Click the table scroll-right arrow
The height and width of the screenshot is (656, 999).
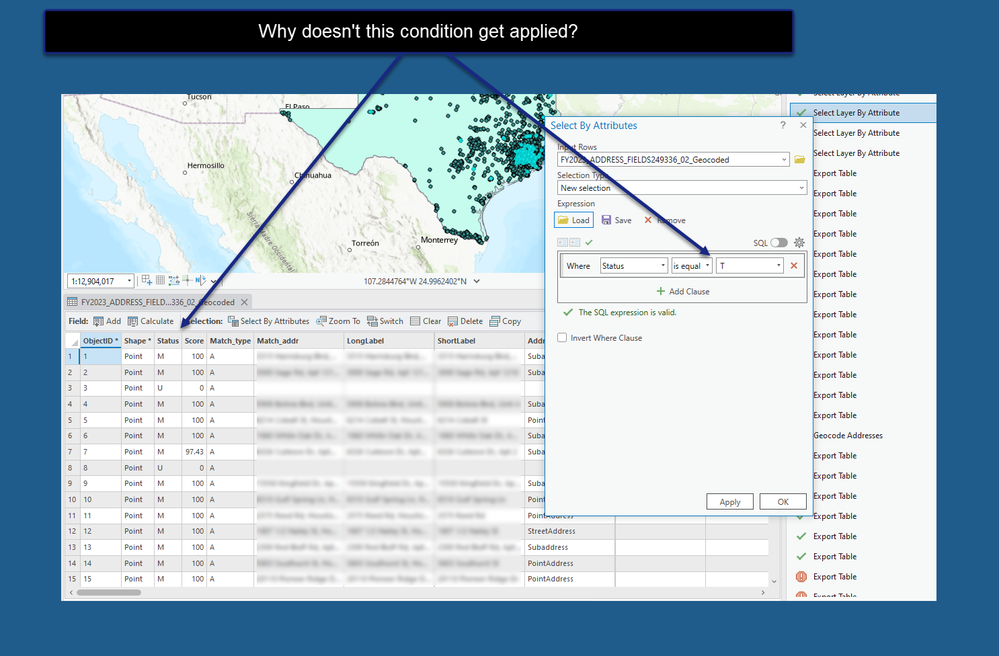[763, 592]
